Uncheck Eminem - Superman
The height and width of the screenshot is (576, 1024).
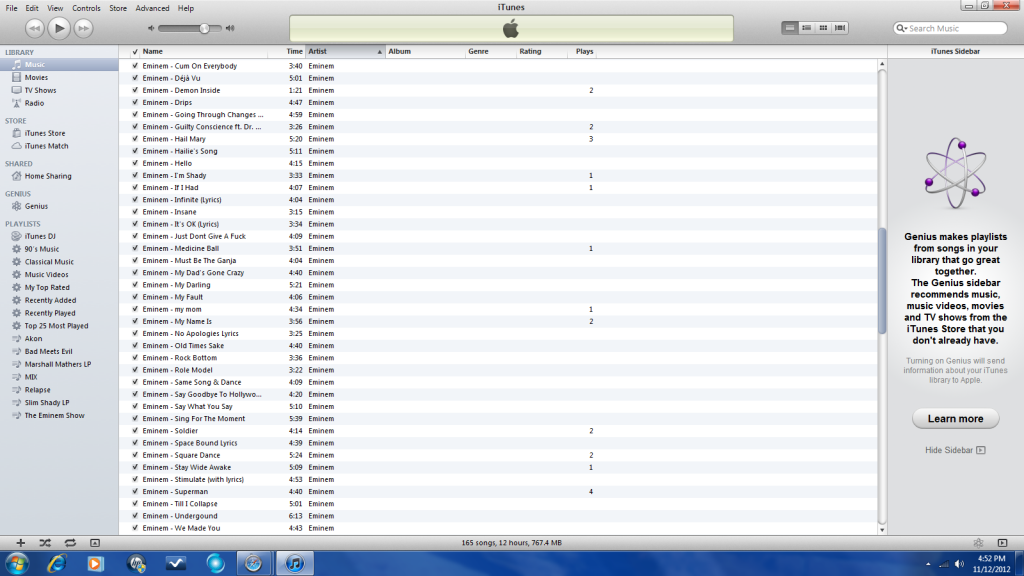[x=135, y=492]
